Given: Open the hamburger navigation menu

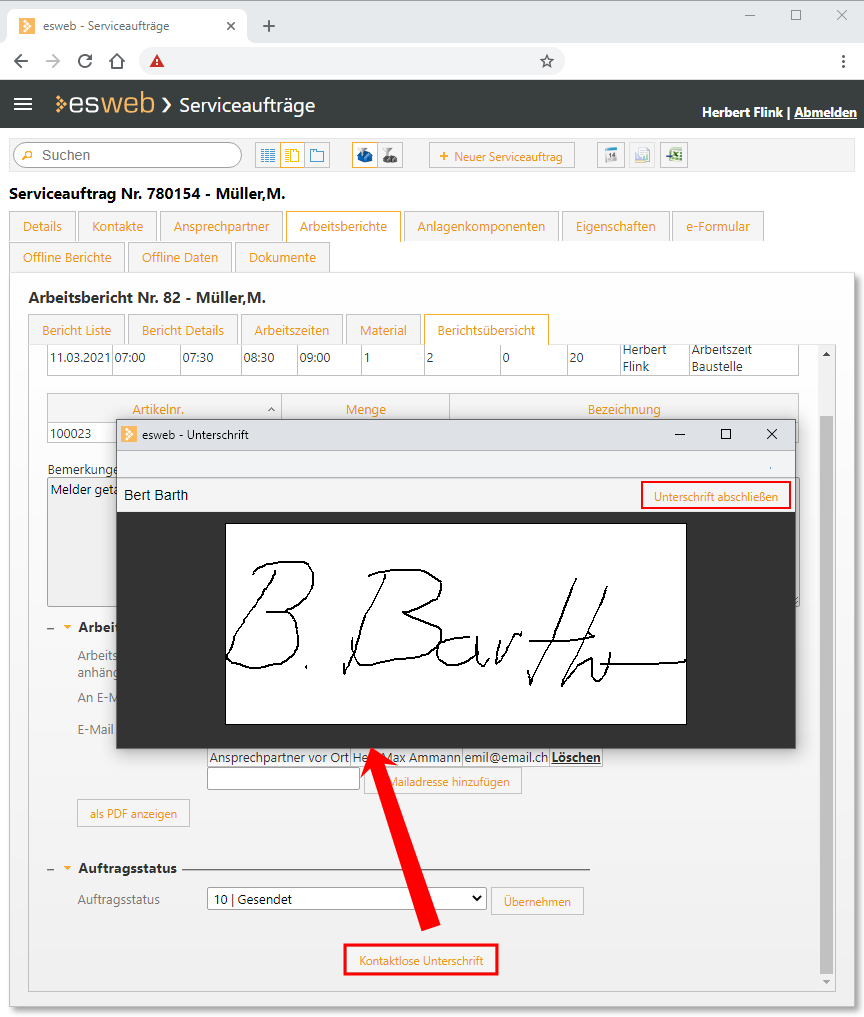Looking at the screenshot, I should tap(23, 104).
